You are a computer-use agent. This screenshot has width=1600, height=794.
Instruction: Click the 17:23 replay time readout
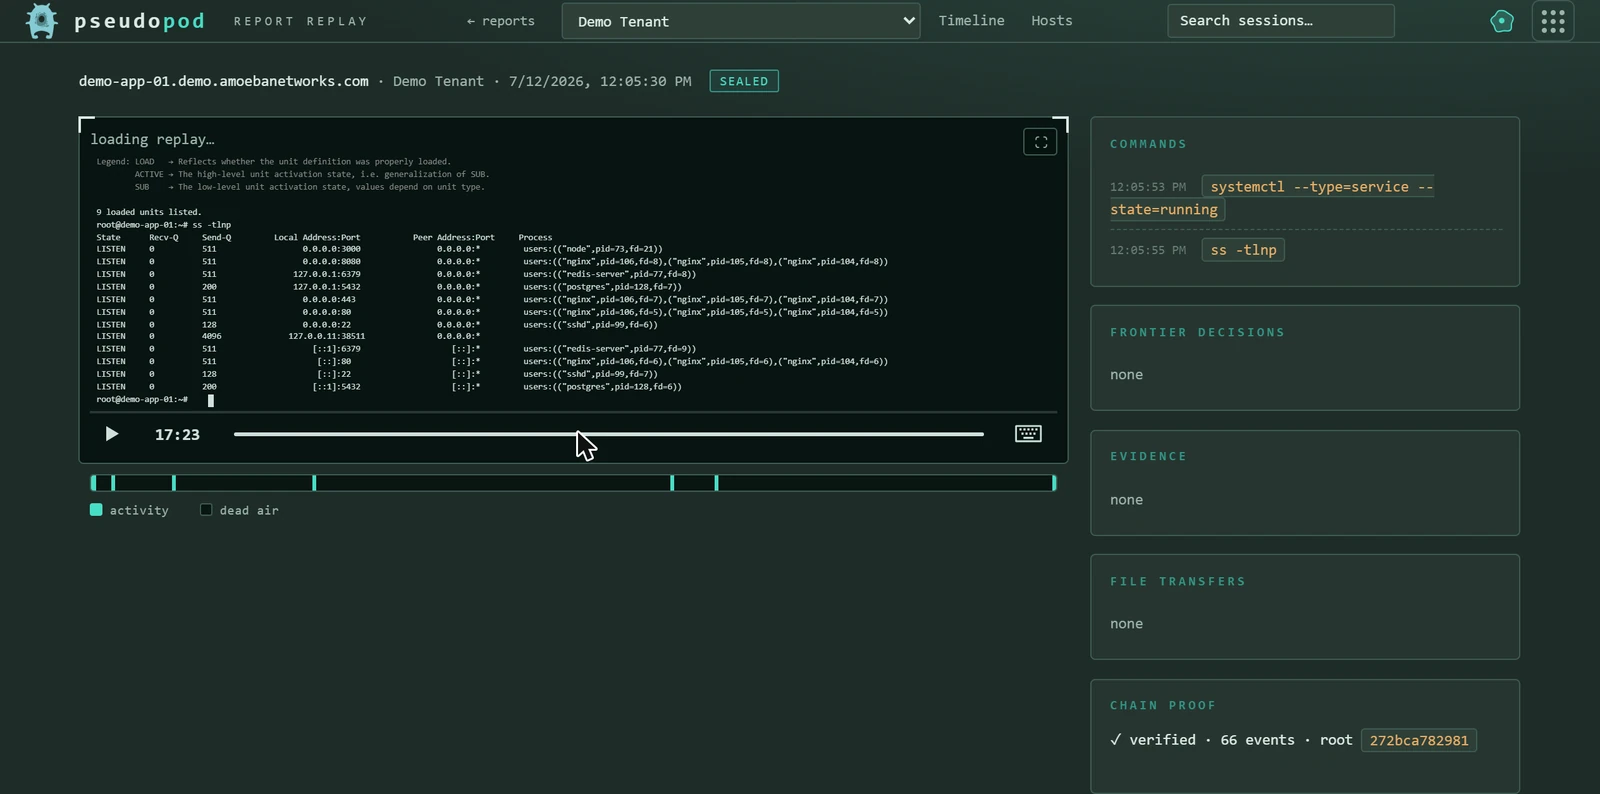pyautogui.click(x=177, y=434)
